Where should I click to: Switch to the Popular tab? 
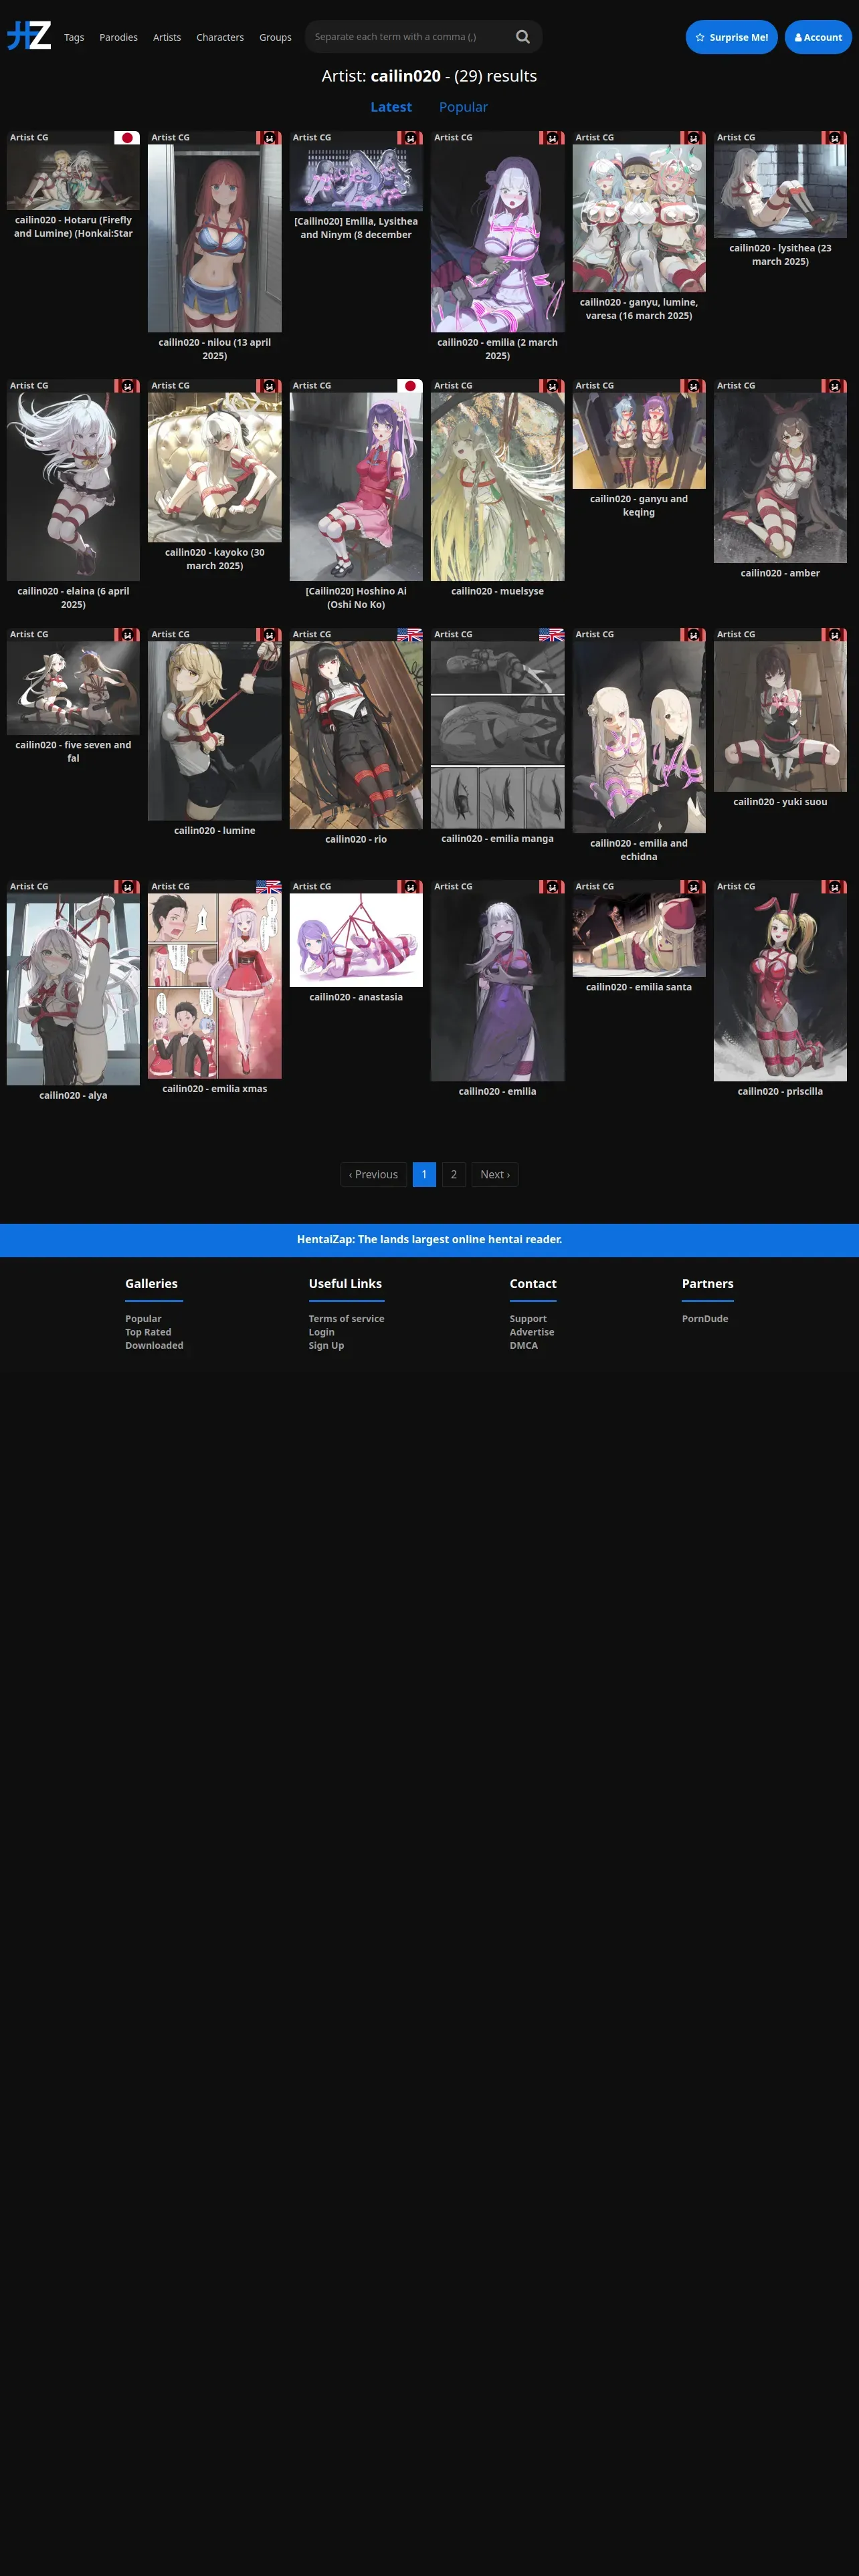click(463, 107)
